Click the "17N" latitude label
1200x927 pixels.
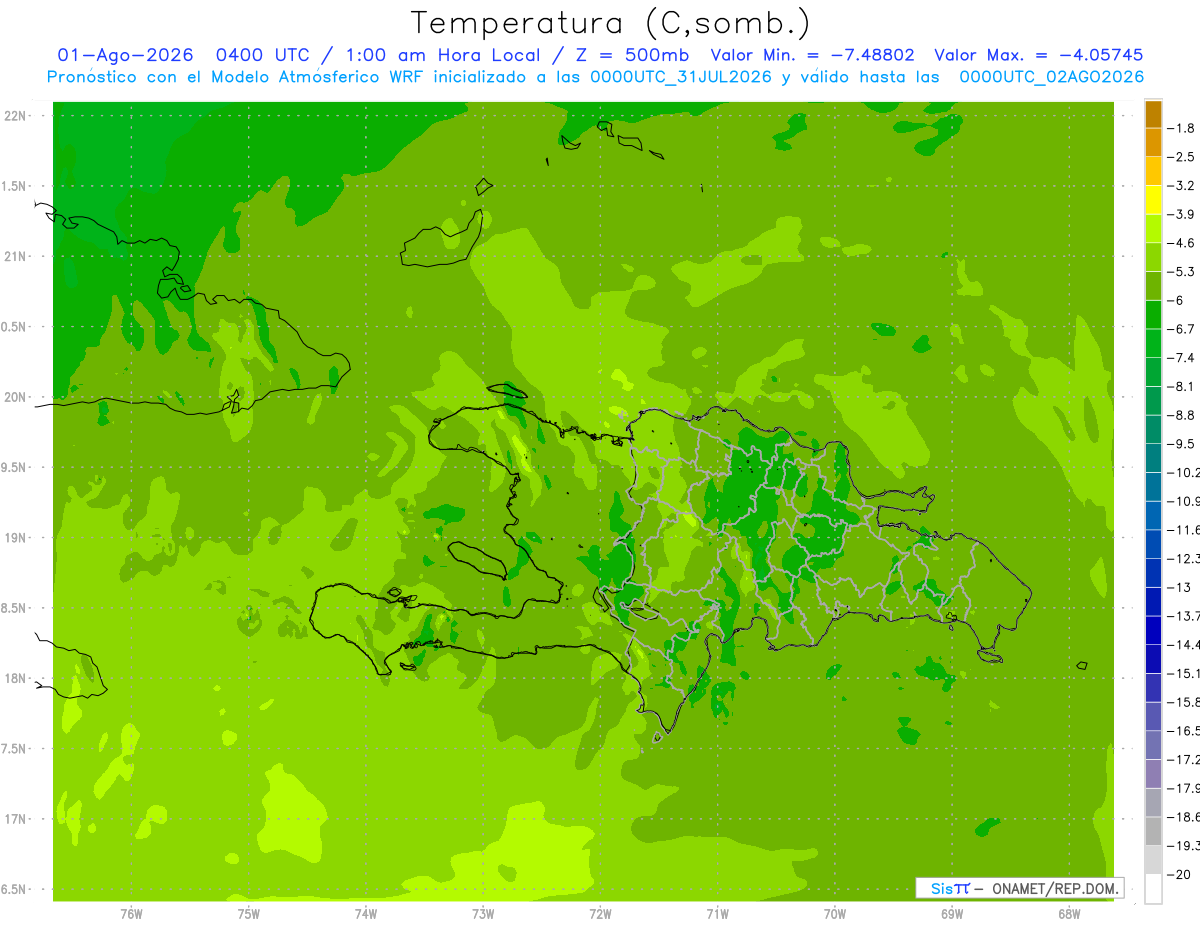pos(16,819)
